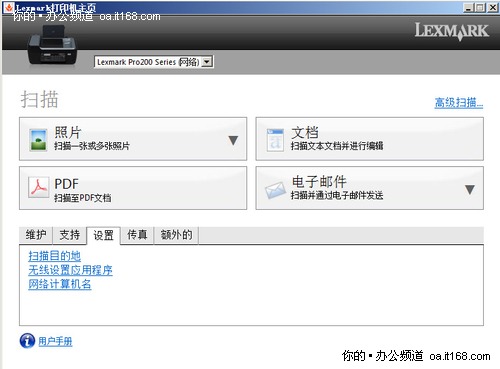Close the Lexmark printer home window
The image size is (500, 369).
pyautogui.click(x=492, y=8)
